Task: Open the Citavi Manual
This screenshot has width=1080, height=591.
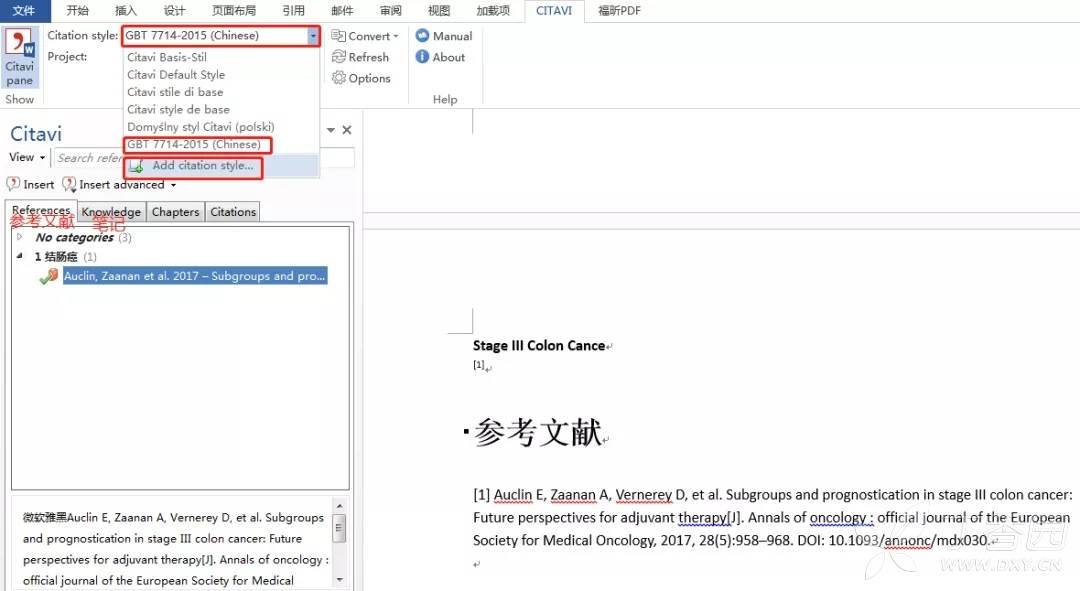Action: 444,36
